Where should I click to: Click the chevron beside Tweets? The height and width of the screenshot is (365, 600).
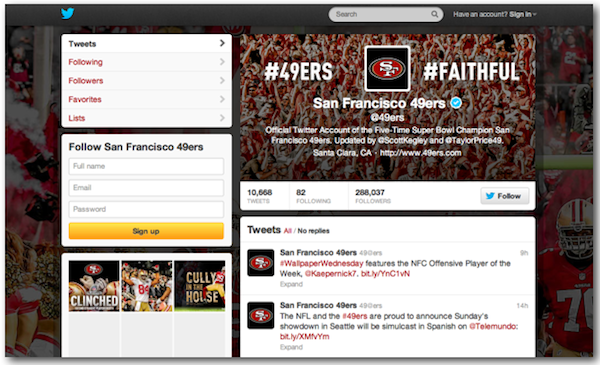pos(222,43)
